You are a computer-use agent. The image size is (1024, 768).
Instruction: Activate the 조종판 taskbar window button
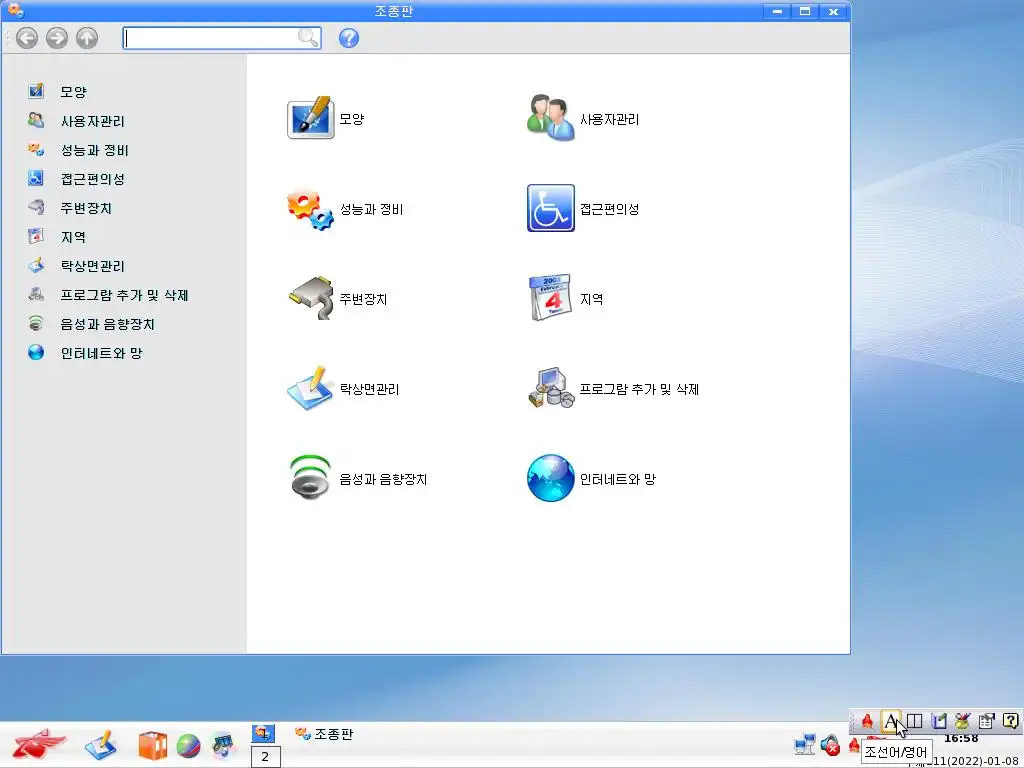(324, 734)
